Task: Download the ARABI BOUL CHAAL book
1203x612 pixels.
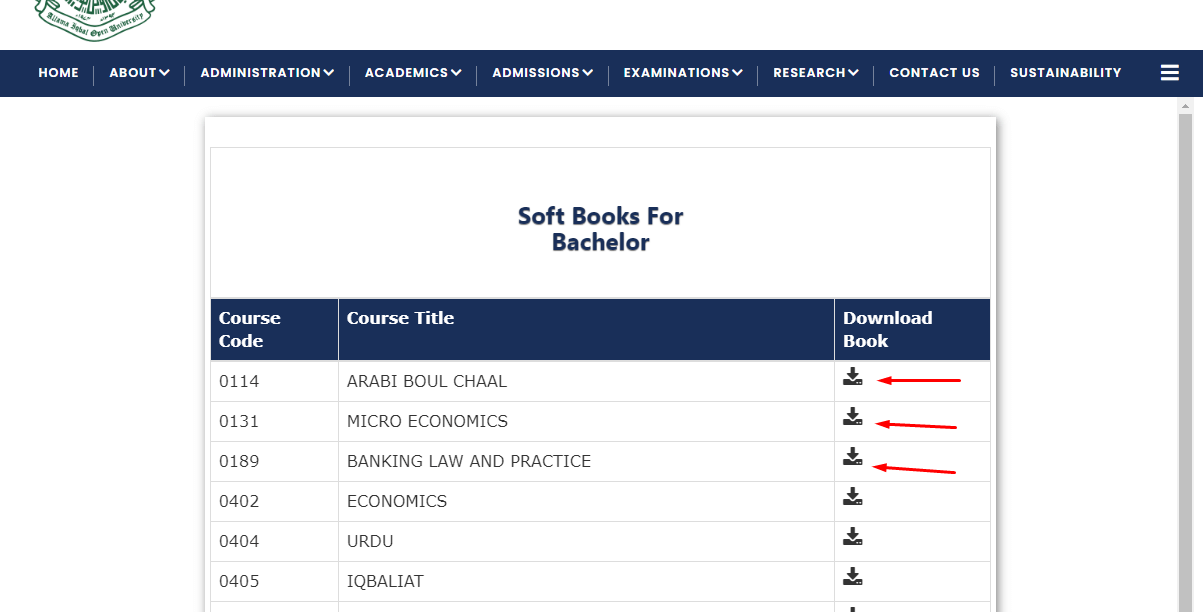Action: (x=852, y=377)
